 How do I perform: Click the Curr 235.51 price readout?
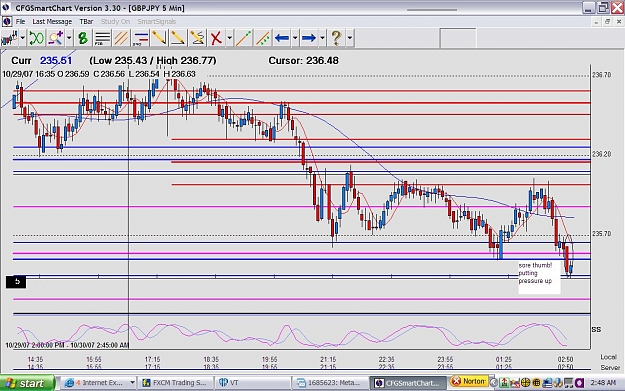coord(41,61)
